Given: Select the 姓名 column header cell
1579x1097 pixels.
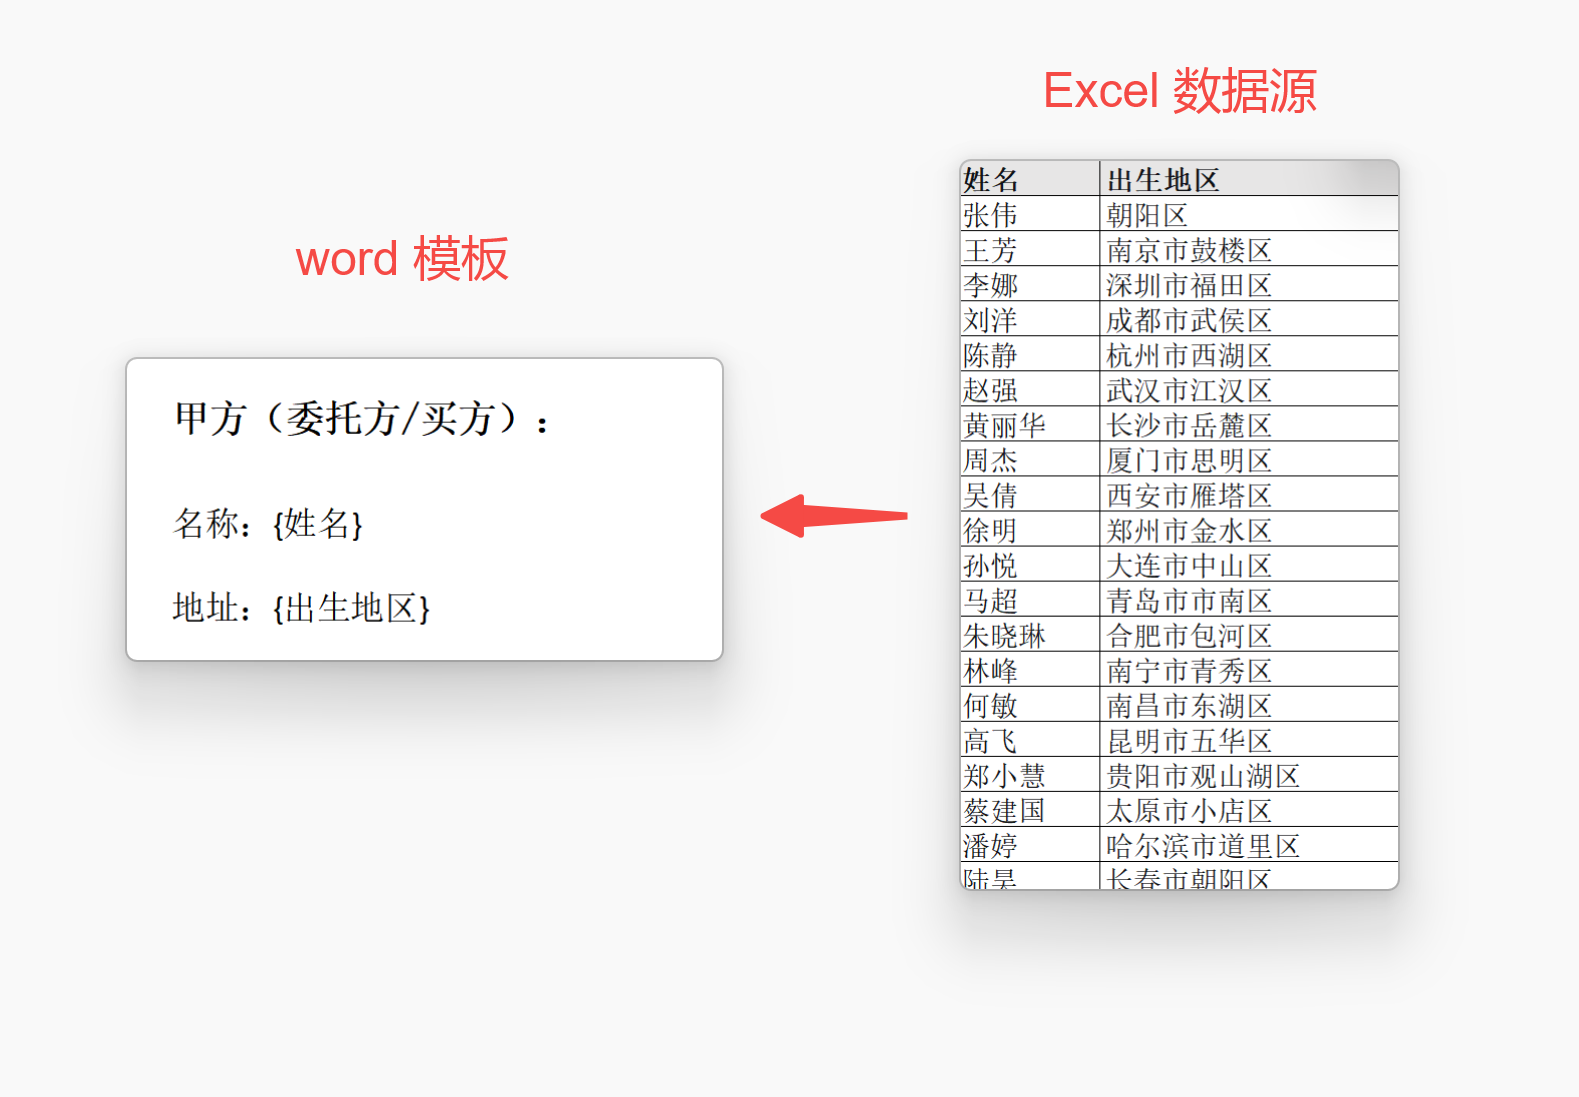Looking at the screenshot, I should tap(1029, 180).
